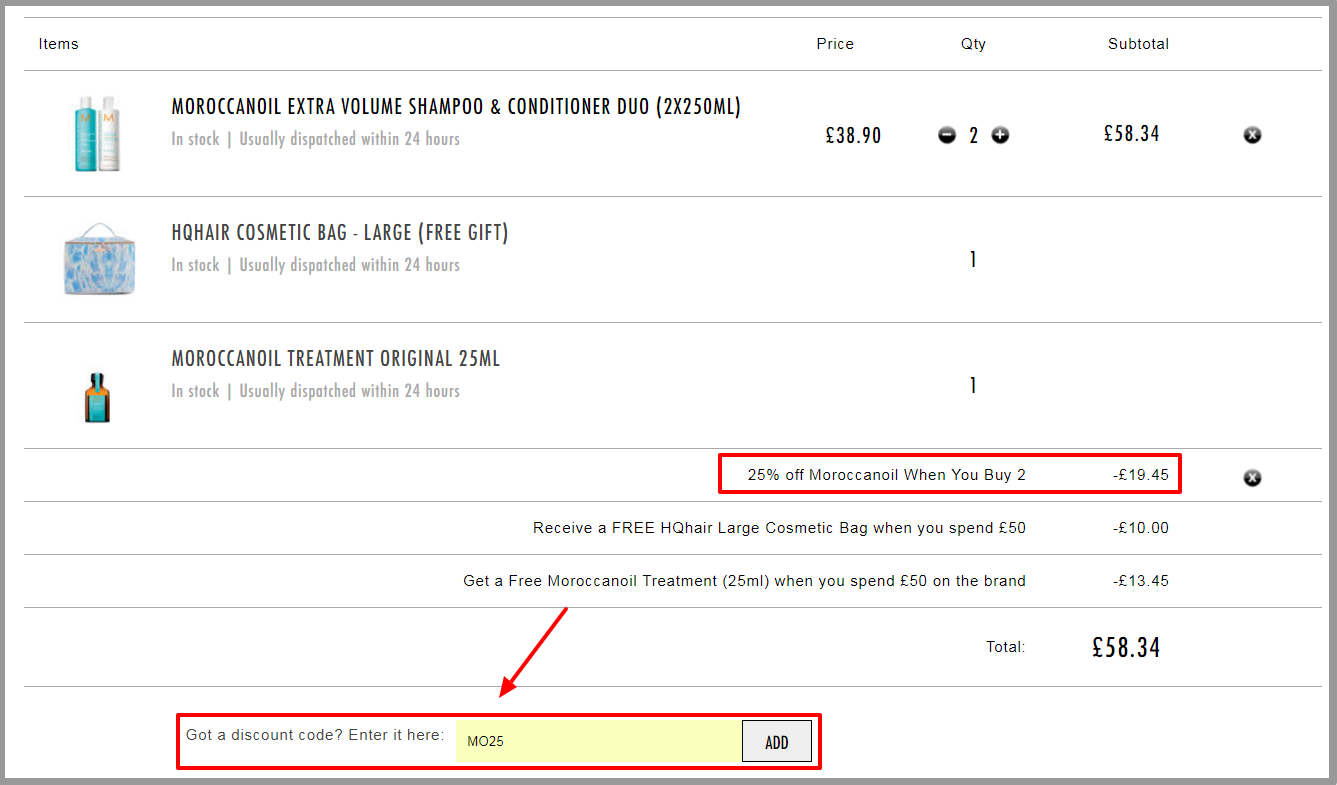Click quantity 1 in the Cosmetic Bag row
The image size is (1337, 785).
tap(973, 260)
